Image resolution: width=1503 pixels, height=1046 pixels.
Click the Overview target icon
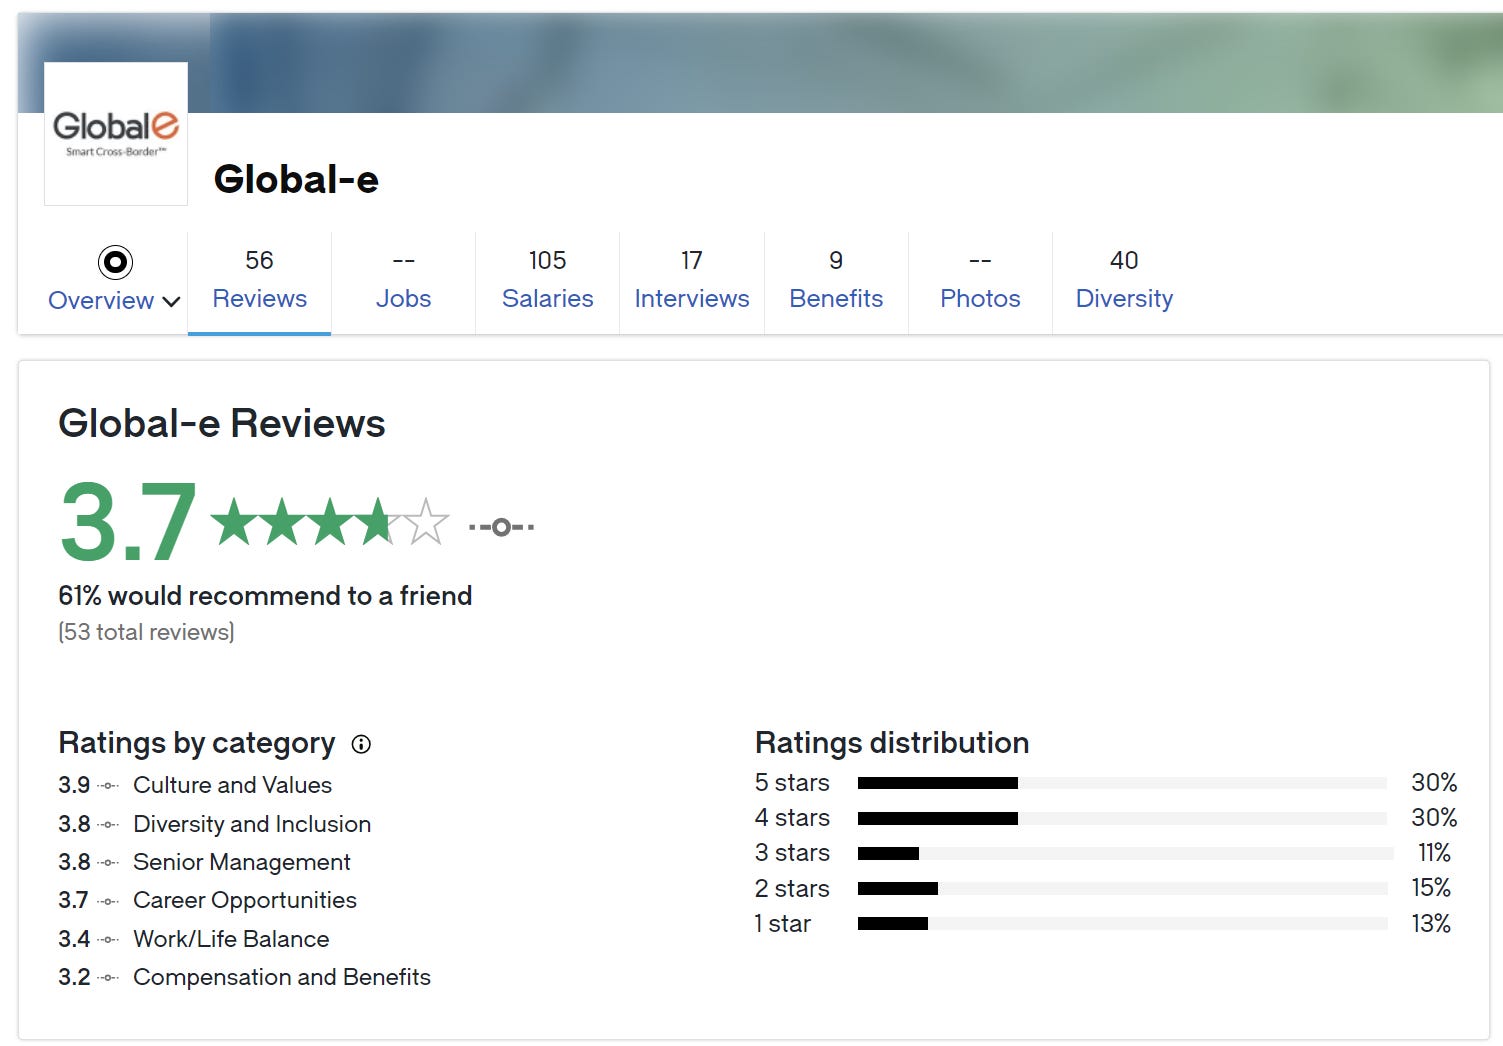(115, 262)
